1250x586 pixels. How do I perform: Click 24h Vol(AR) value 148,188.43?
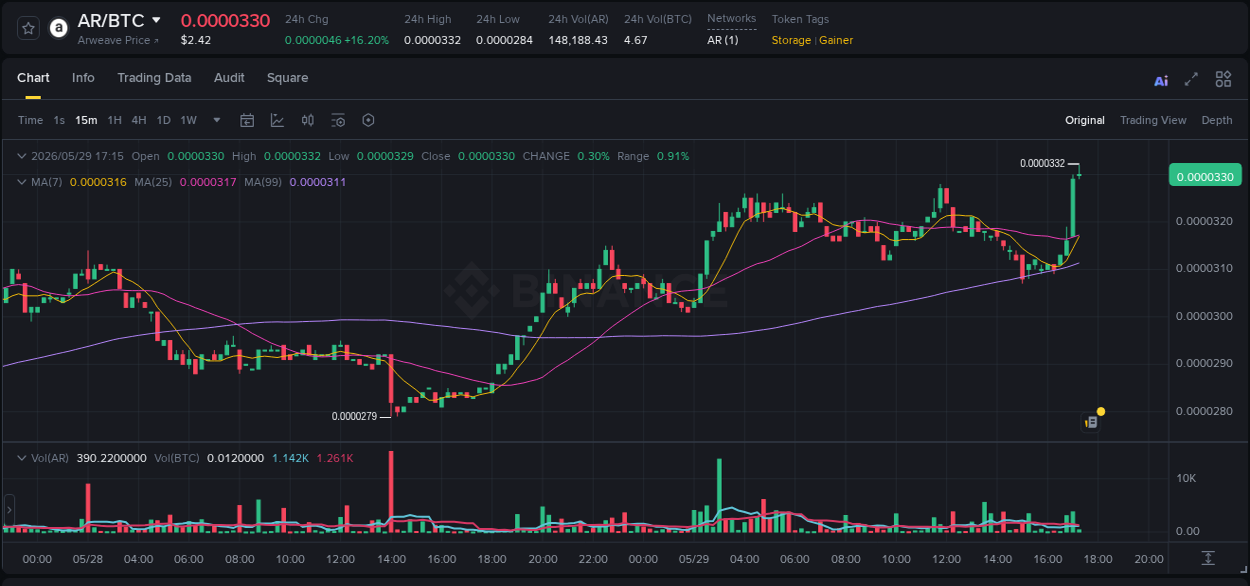578,40
